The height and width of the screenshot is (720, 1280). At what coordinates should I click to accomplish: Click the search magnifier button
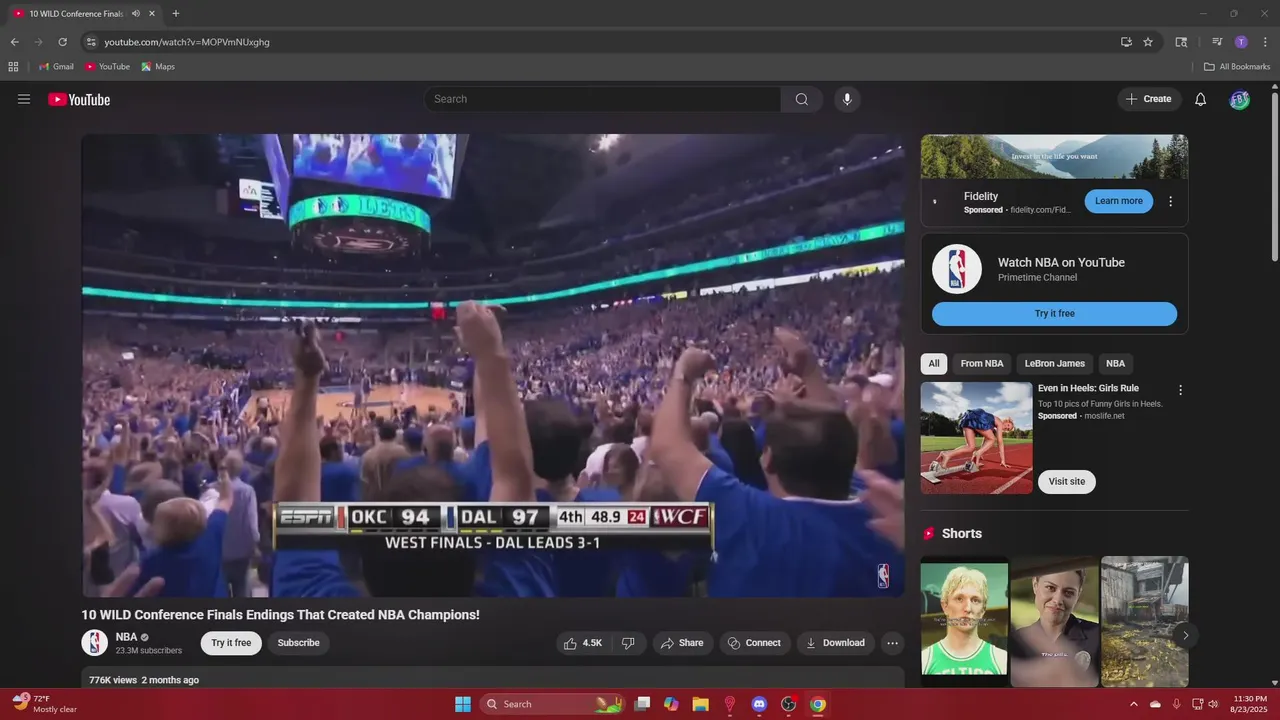(x=802, y=99)
